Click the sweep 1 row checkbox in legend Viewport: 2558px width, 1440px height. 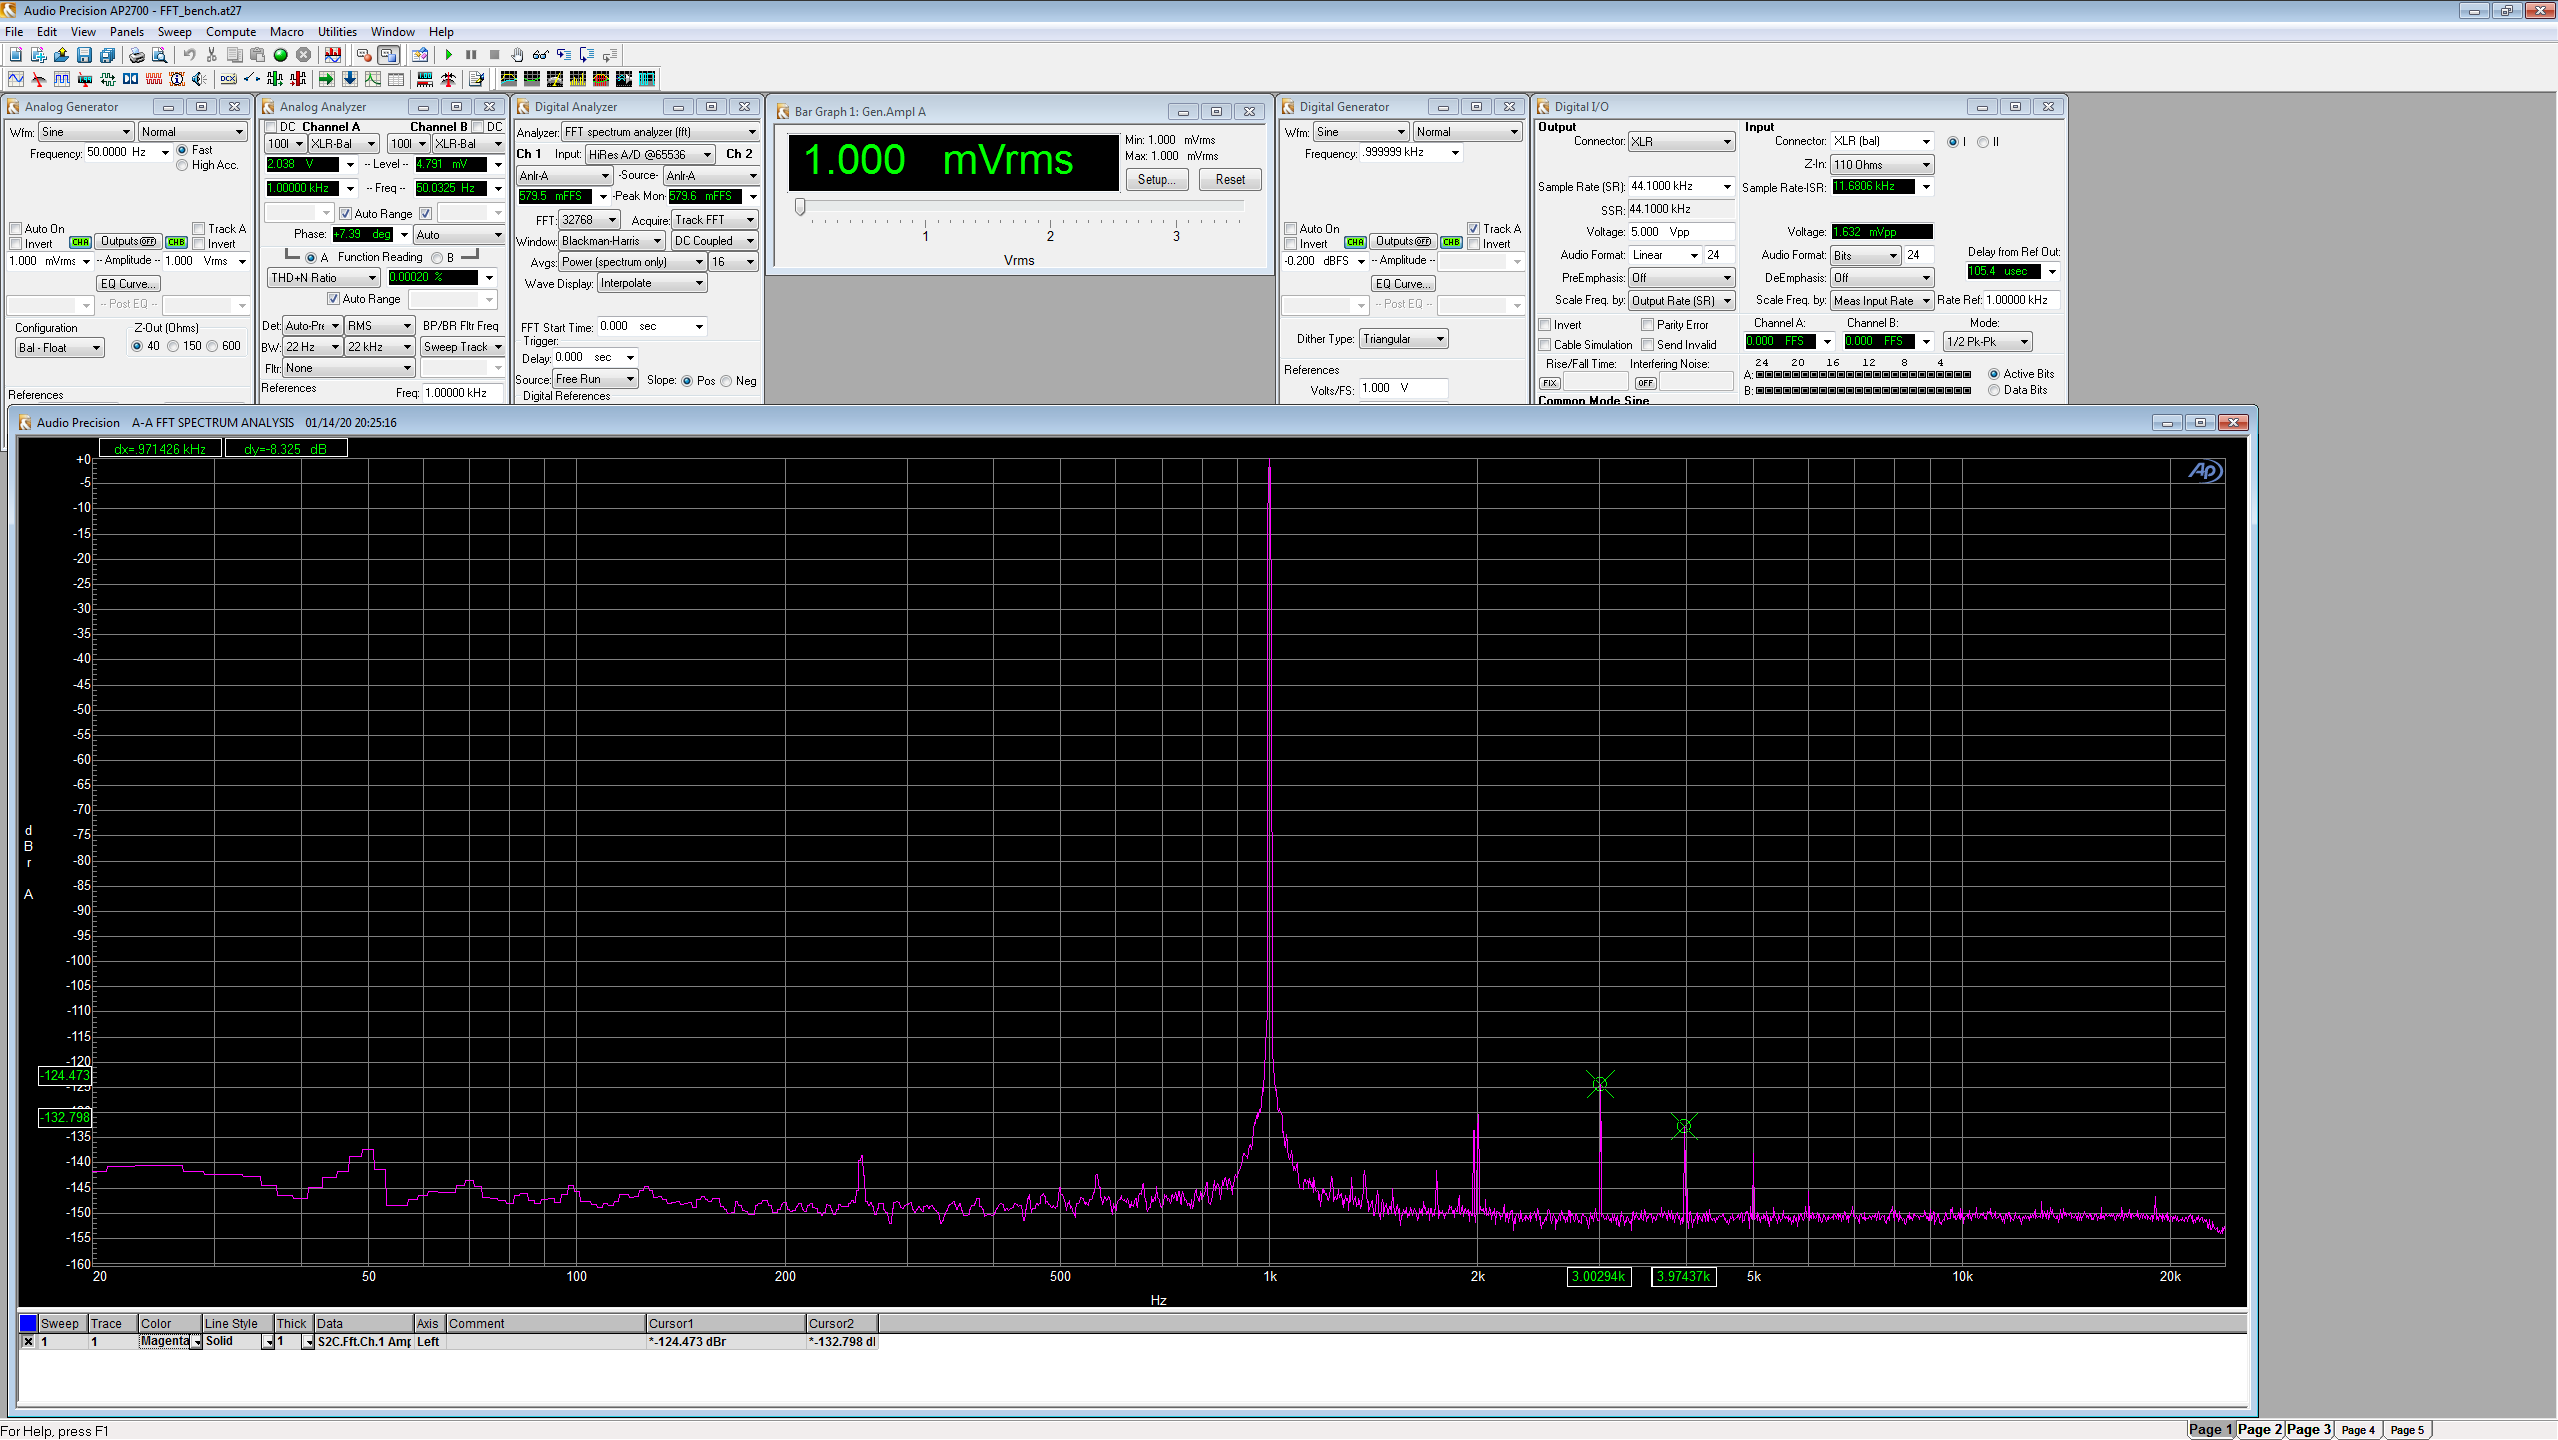click(x=28, y=1342)
